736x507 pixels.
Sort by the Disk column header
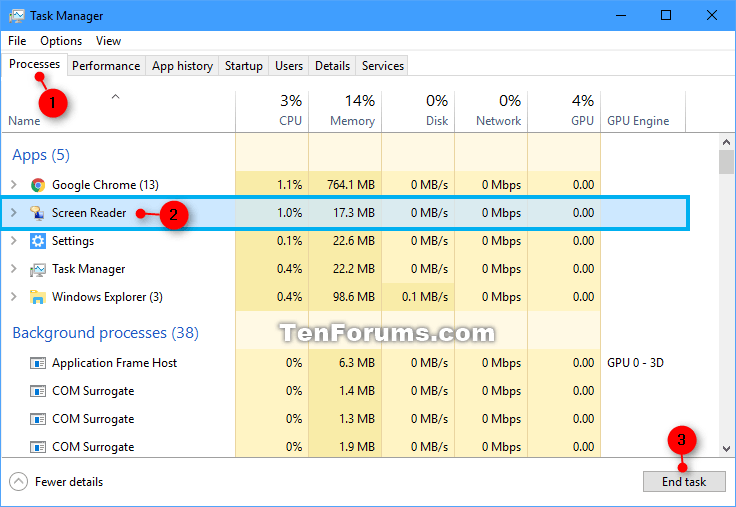[x=418, y=112]
